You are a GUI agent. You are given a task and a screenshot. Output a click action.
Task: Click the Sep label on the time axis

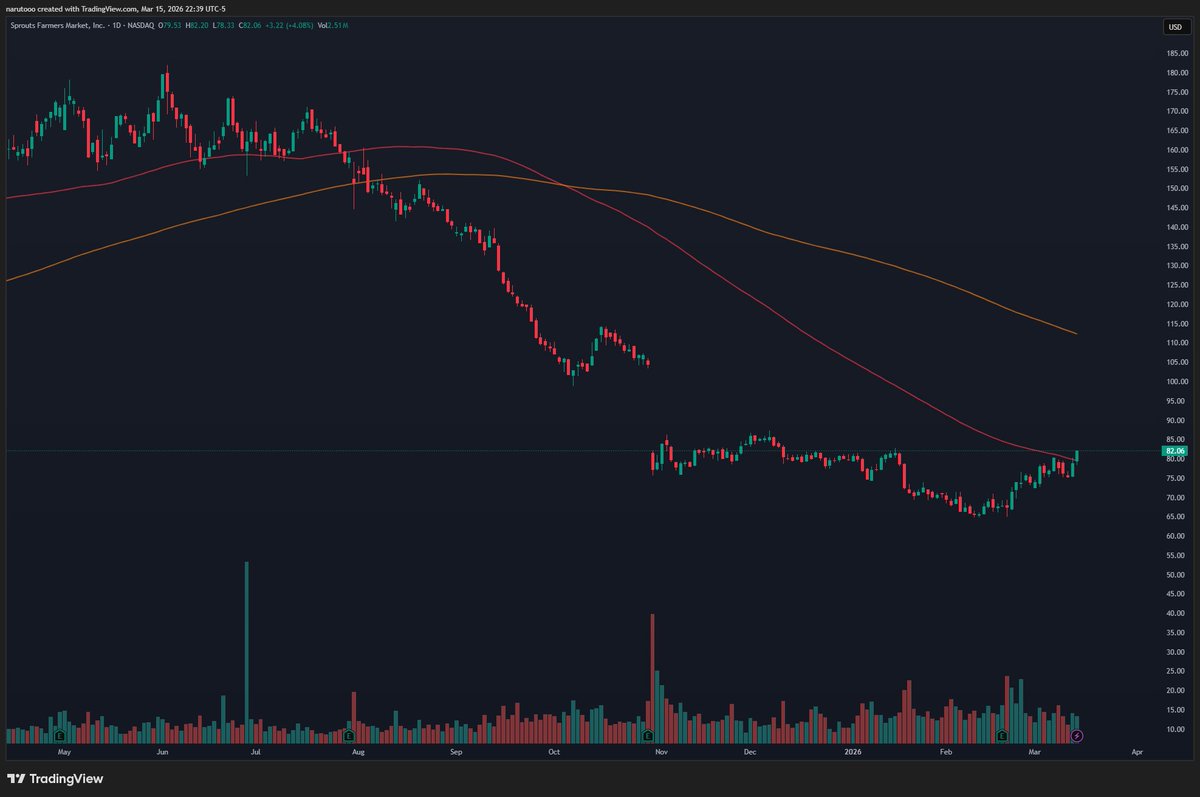click(x=456, y=750)
